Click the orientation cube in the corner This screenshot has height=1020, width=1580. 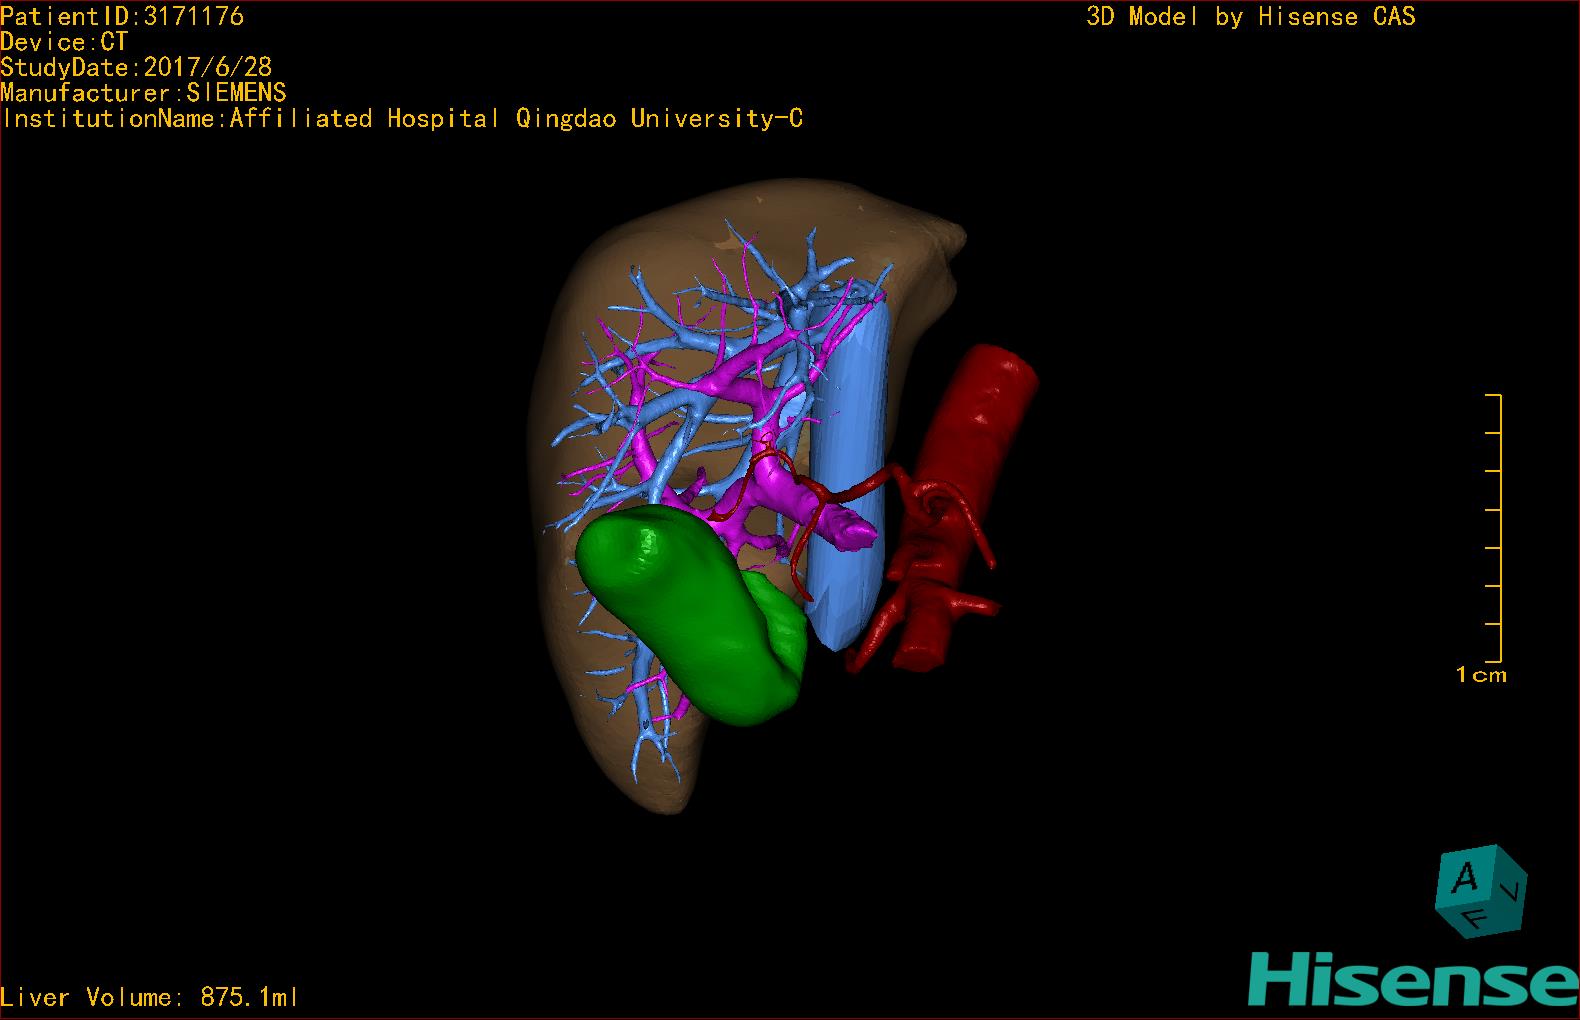pos(1481,891)
